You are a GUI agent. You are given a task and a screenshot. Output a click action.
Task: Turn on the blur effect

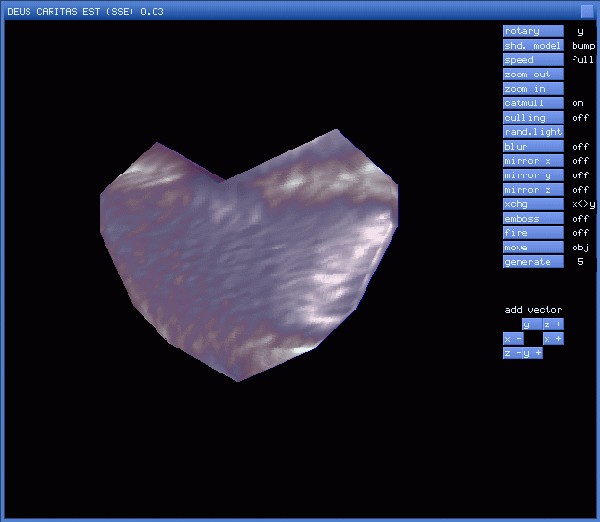[533, 147]
